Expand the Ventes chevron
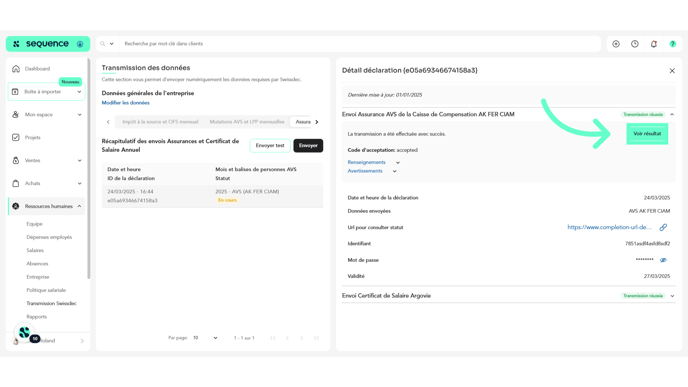Image resolution: width=688 pixels, height=387 pixels. 79,161
